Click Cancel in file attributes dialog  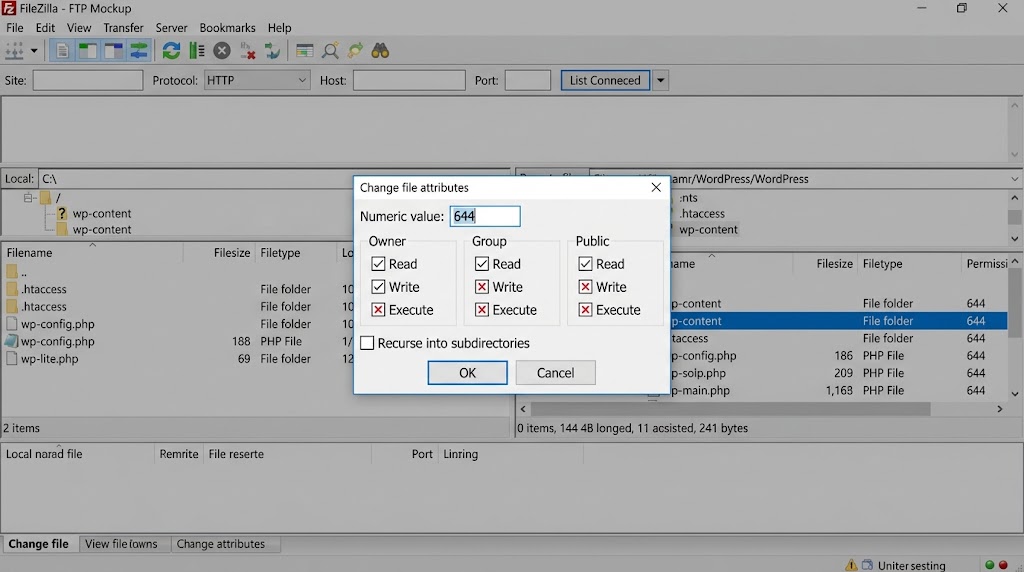pos(555,373)
